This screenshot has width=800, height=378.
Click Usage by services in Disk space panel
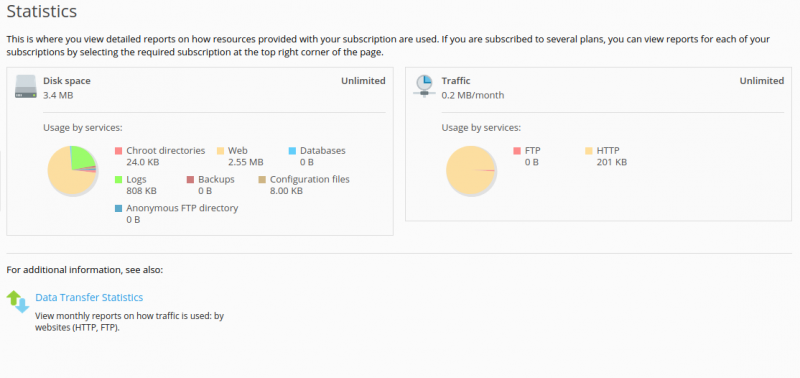(x=83, y=128)
